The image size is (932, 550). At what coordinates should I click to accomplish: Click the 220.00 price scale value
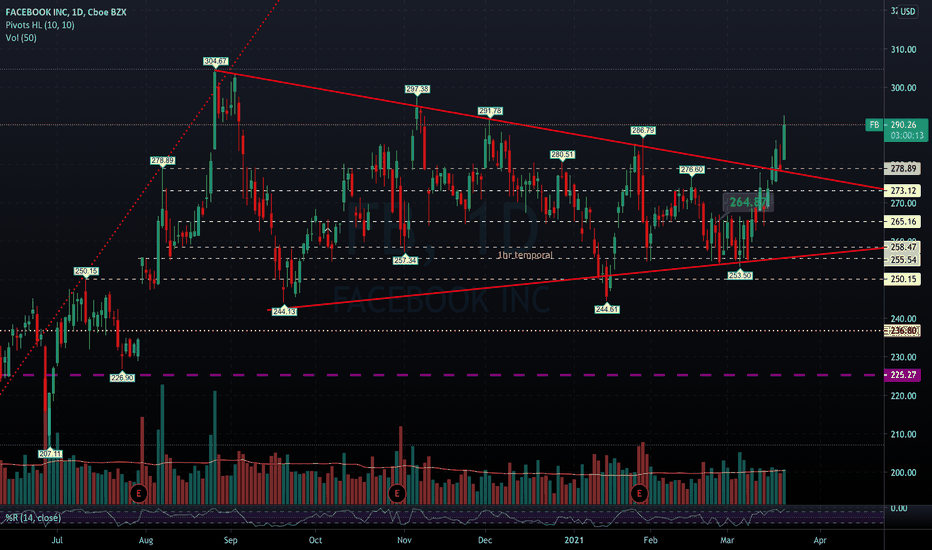coord(903,395)
